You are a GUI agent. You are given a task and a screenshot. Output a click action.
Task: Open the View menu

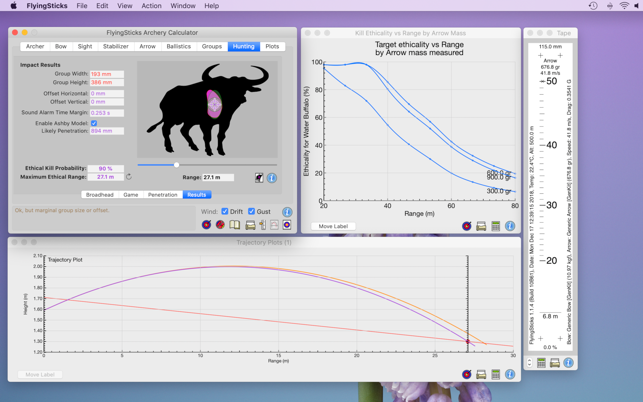point(125,6)
